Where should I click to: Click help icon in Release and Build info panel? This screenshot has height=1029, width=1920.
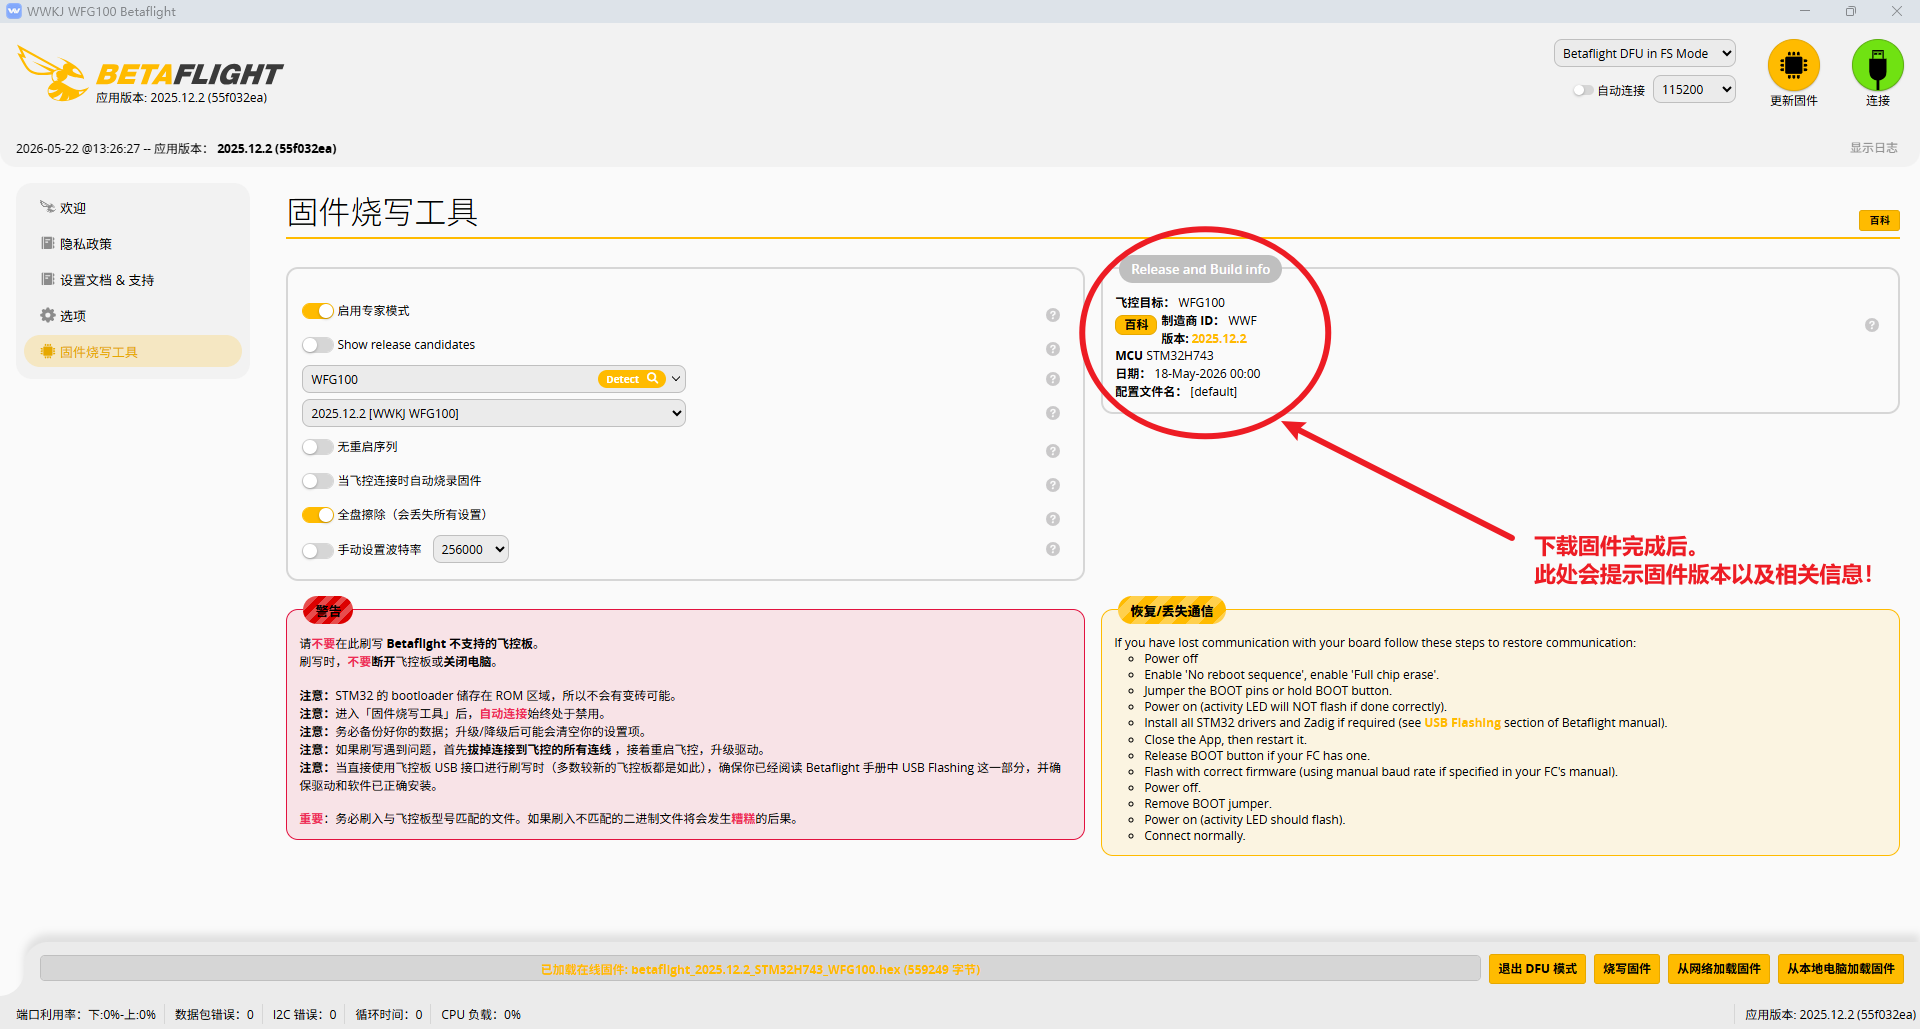(1872, 325)
